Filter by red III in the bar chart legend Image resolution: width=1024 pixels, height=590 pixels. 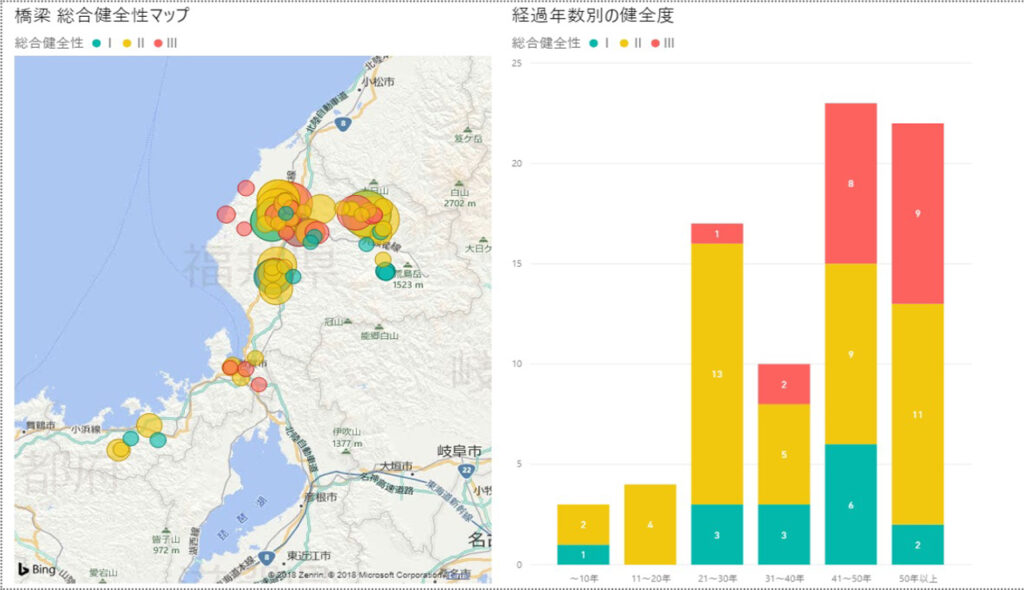[x=655, y=43]
